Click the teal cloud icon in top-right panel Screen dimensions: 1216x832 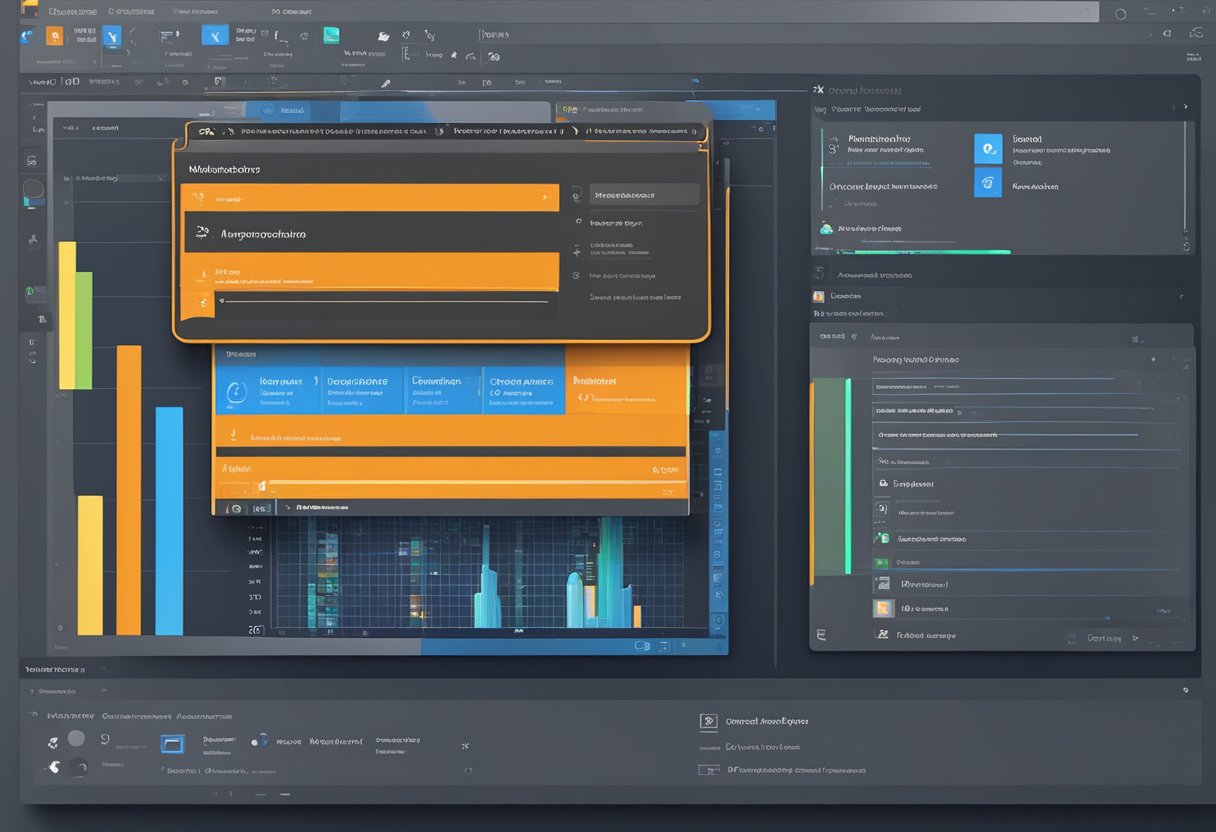[x=826, y=228]
